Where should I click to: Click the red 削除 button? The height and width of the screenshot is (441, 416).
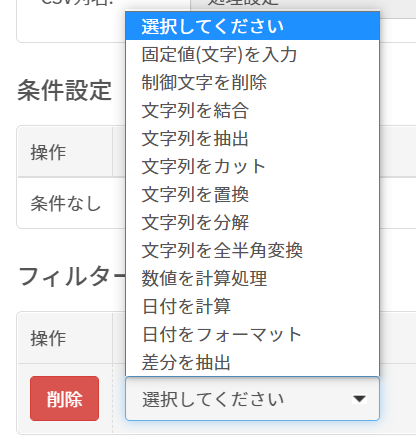point(64,399)
